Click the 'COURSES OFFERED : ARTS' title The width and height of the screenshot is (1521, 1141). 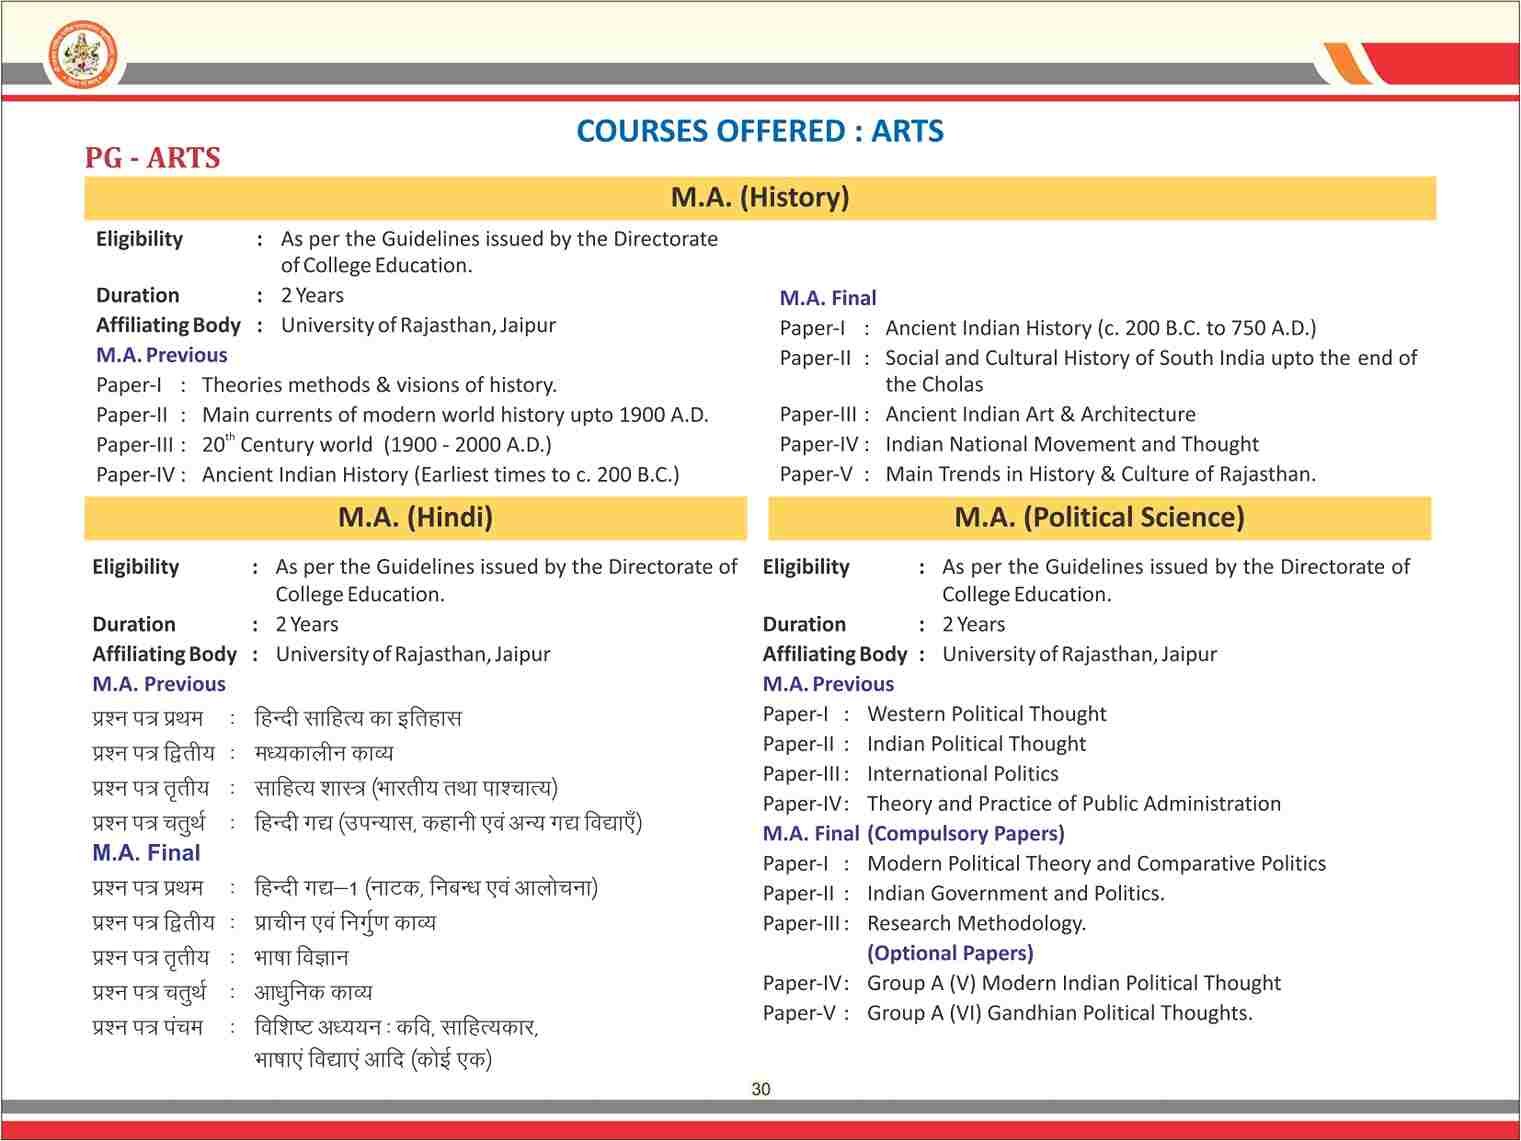click(x=760, y=131)
